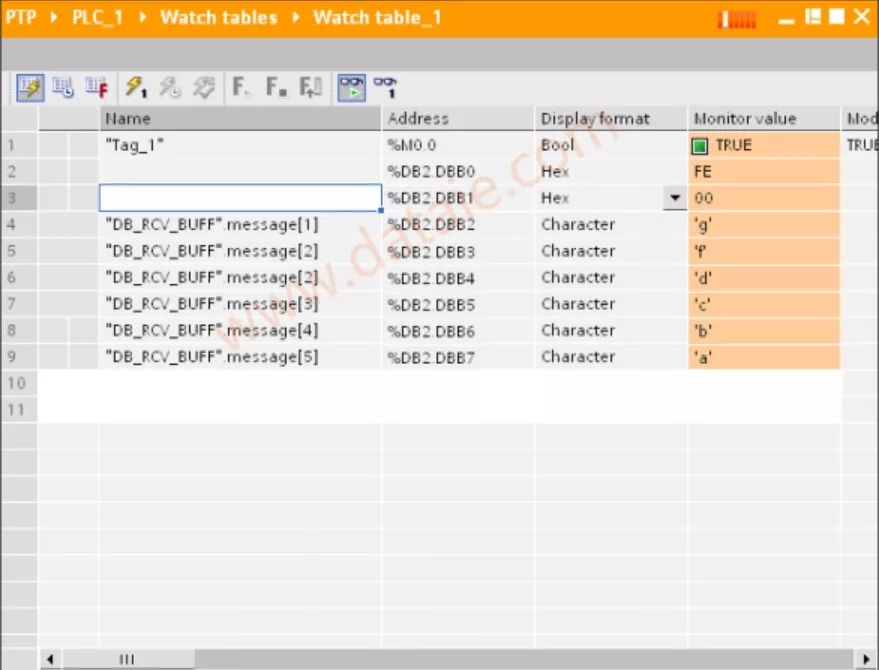879x670 pixels.
Task: Click the stop forcing 'F■' icon
Action: [x=276, y=87]
